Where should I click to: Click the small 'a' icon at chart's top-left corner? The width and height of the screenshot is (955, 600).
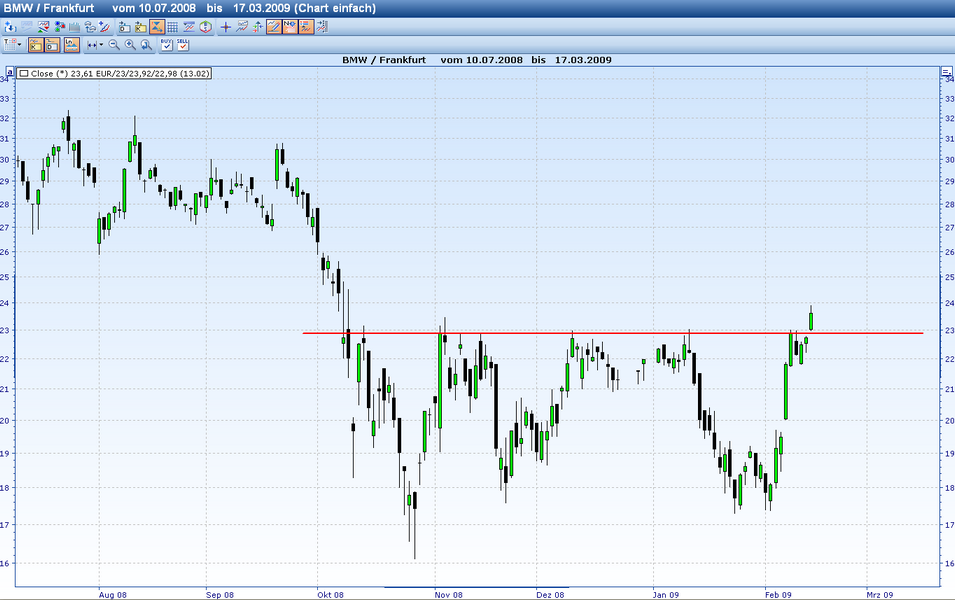coord(9,72)
